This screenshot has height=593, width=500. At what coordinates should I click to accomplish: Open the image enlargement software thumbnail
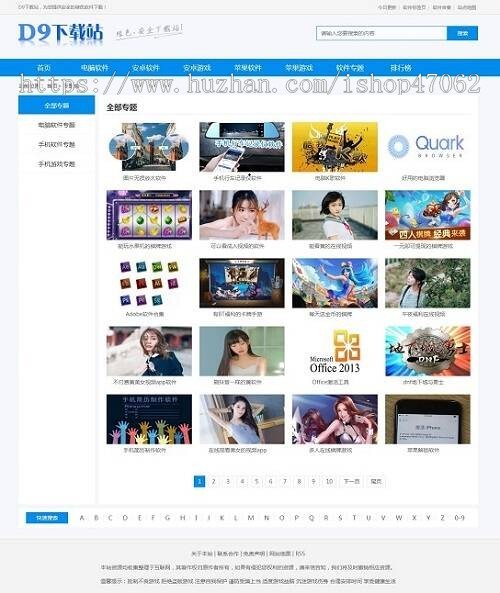coord(149,147)
